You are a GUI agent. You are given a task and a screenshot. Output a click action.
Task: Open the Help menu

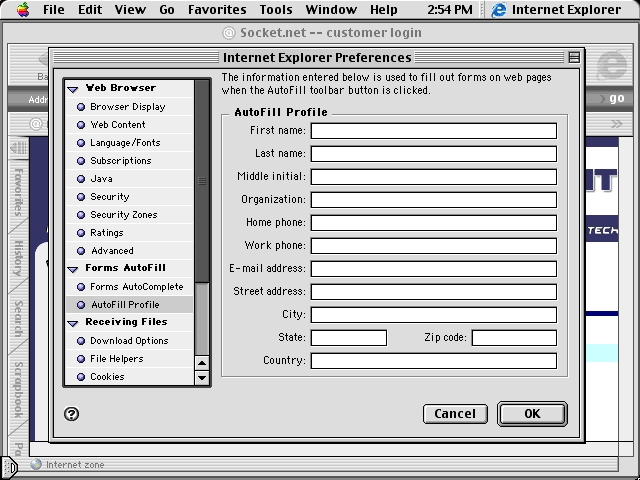[384, 9]
